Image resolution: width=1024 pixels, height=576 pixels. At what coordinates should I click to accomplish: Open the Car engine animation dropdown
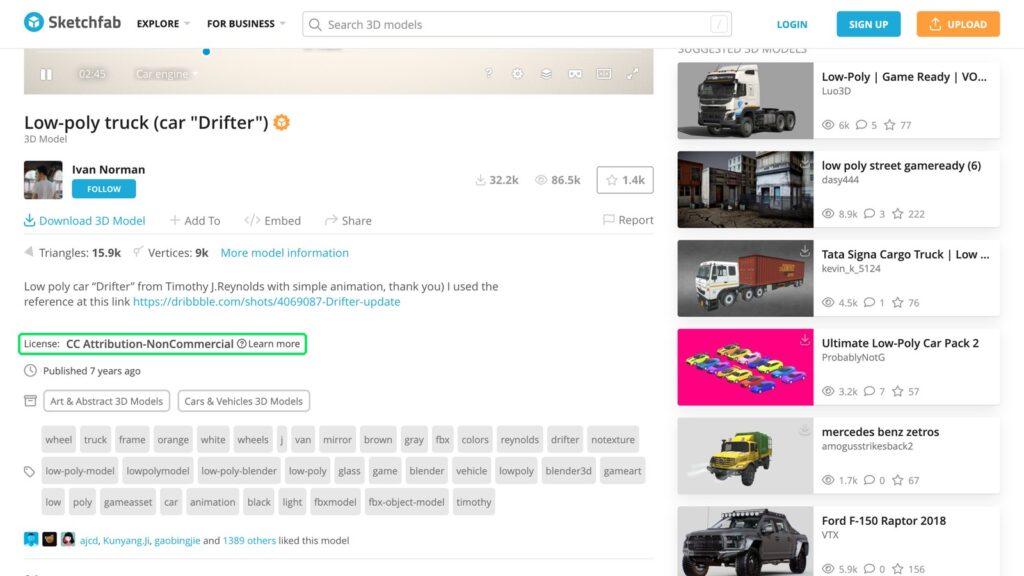(x=167, y=74)
